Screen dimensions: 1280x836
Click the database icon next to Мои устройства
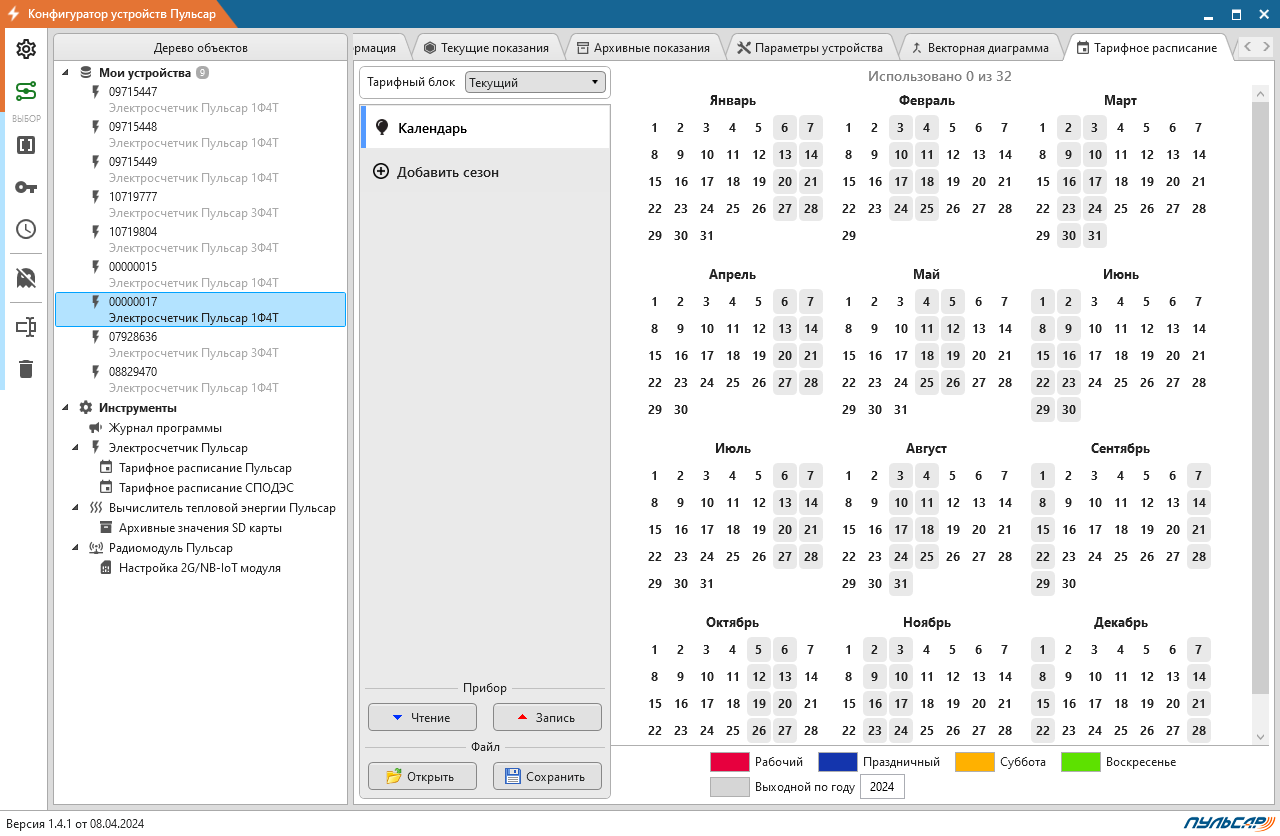tap(85, 73)
